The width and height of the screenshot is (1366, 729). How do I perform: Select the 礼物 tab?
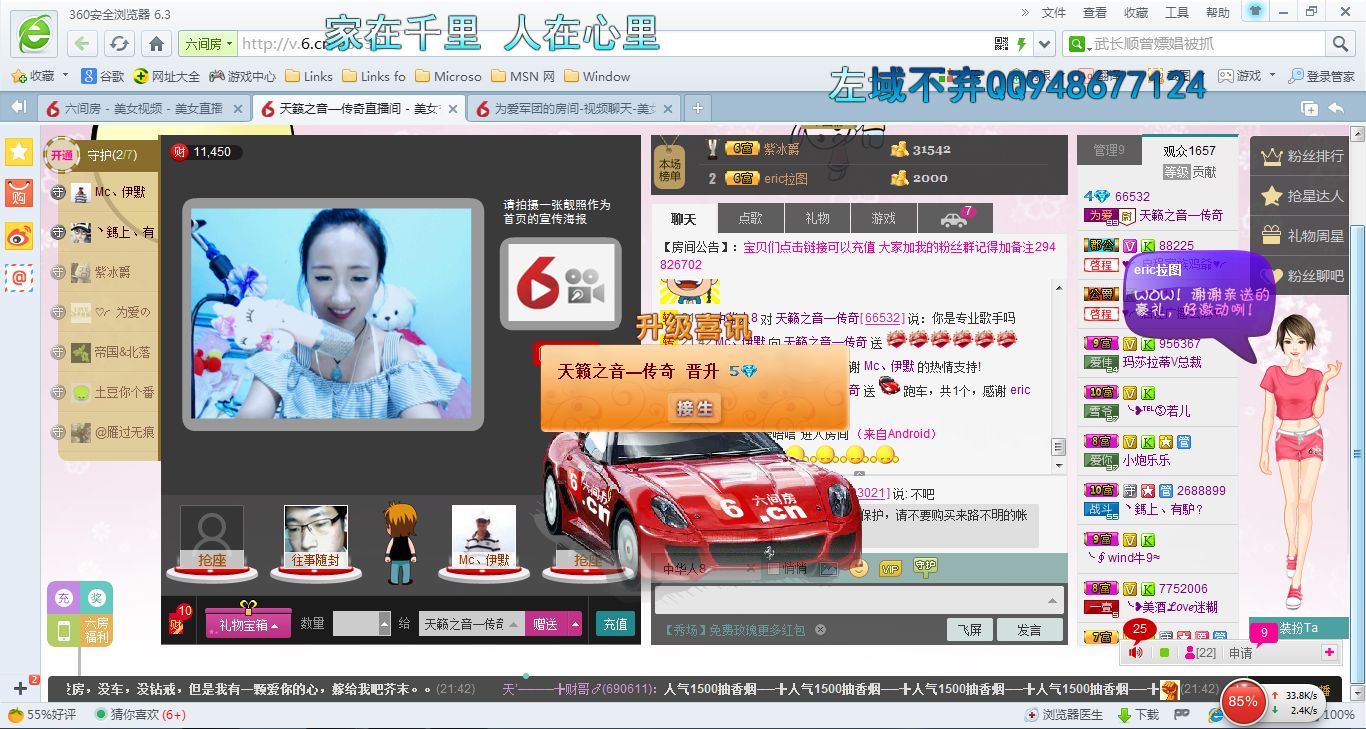click(x=817, y=218)
